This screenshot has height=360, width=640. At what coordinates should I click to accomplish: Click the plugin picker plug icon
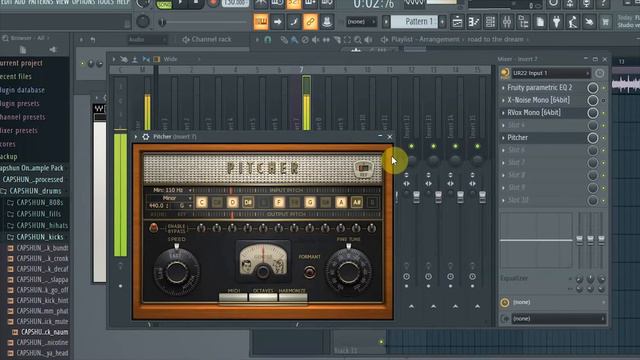(556, 22)
